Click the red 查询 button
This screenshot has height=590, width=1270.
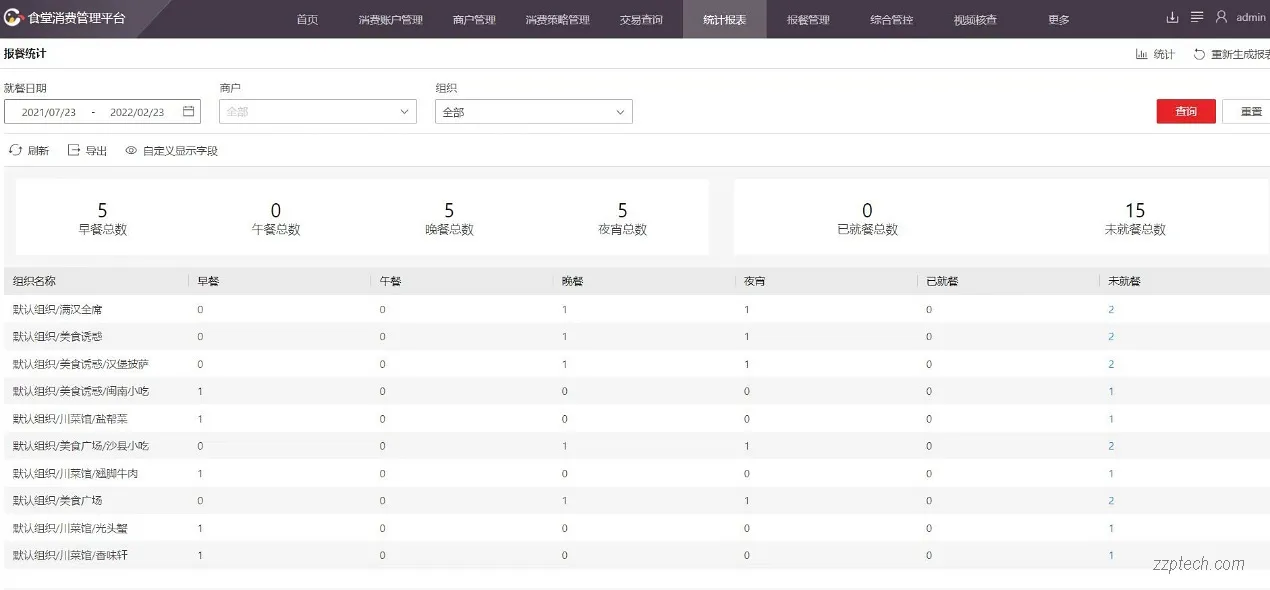pyautogui.click(x=1185, y=111)
